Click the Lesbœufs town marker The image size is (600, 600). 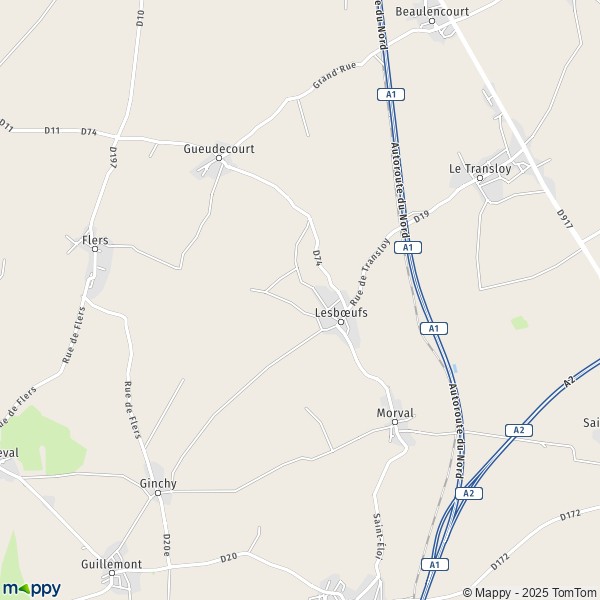341,322
